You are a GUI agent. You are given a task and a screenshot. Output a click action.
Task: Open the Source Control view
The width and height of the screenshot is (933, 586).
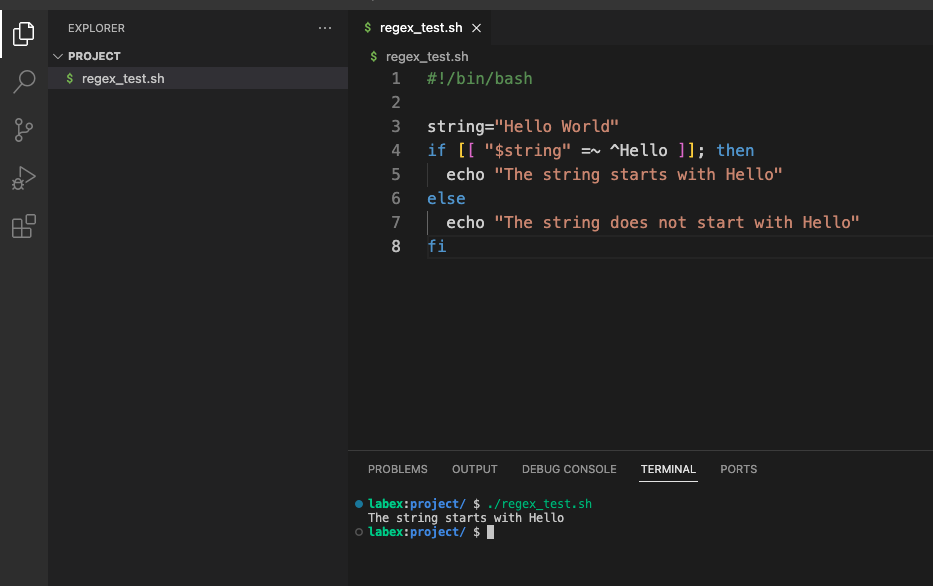24,130
